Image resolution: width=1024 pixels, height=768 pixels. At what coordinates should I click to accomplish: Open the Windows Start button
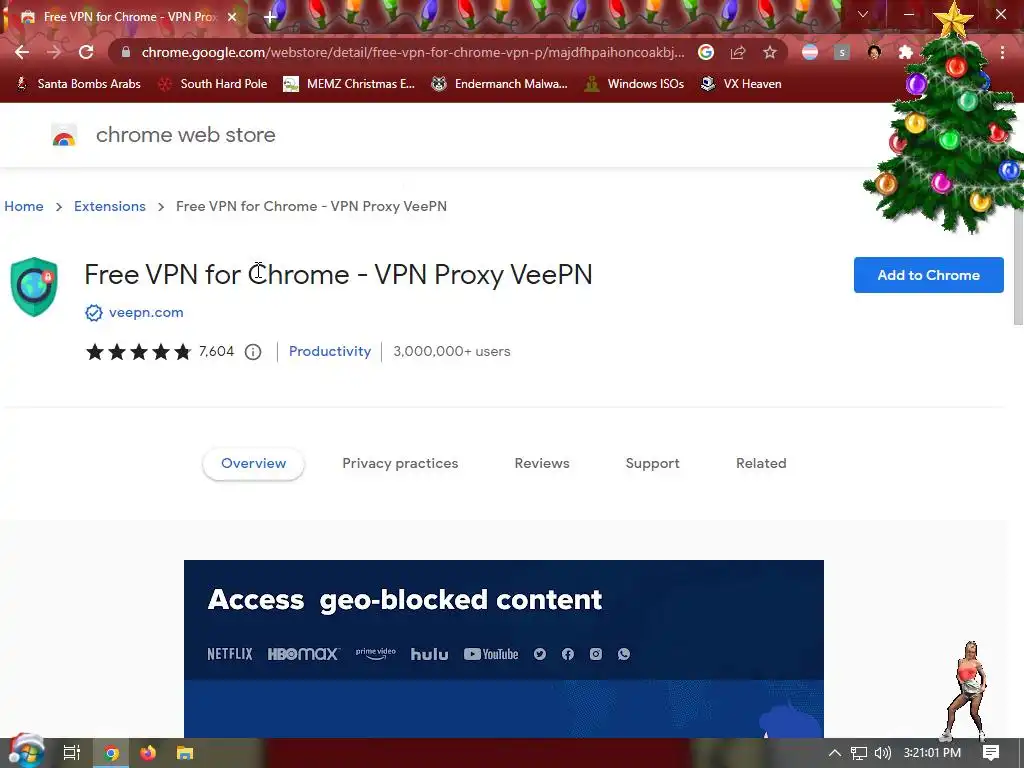[x=25, y=752]
